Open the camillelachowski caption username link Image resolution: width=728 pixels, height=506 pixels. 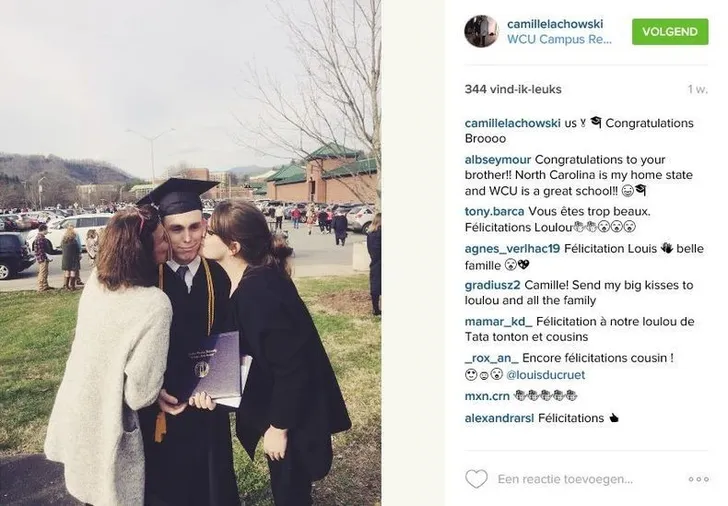513,123
